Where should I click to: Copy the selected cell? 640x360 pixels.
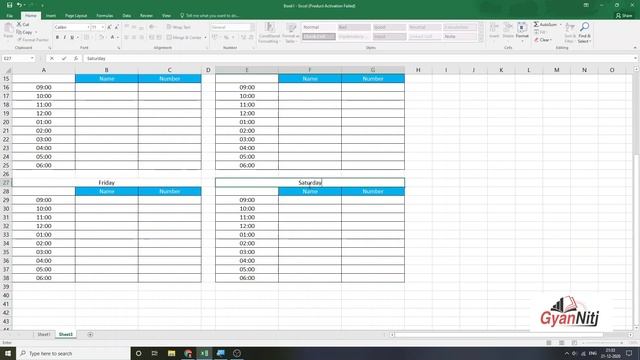click(x=25, y=32)
